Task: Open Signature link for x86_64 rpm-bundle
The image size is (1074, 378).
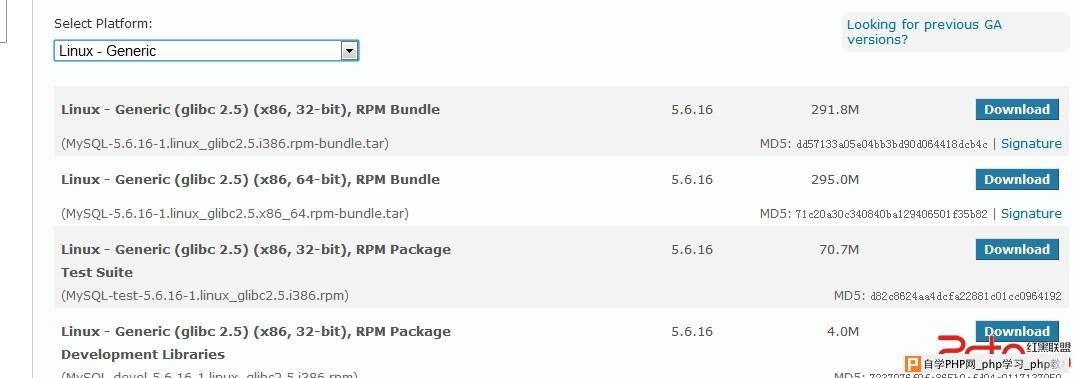Action: click(x=1031, y=214)
